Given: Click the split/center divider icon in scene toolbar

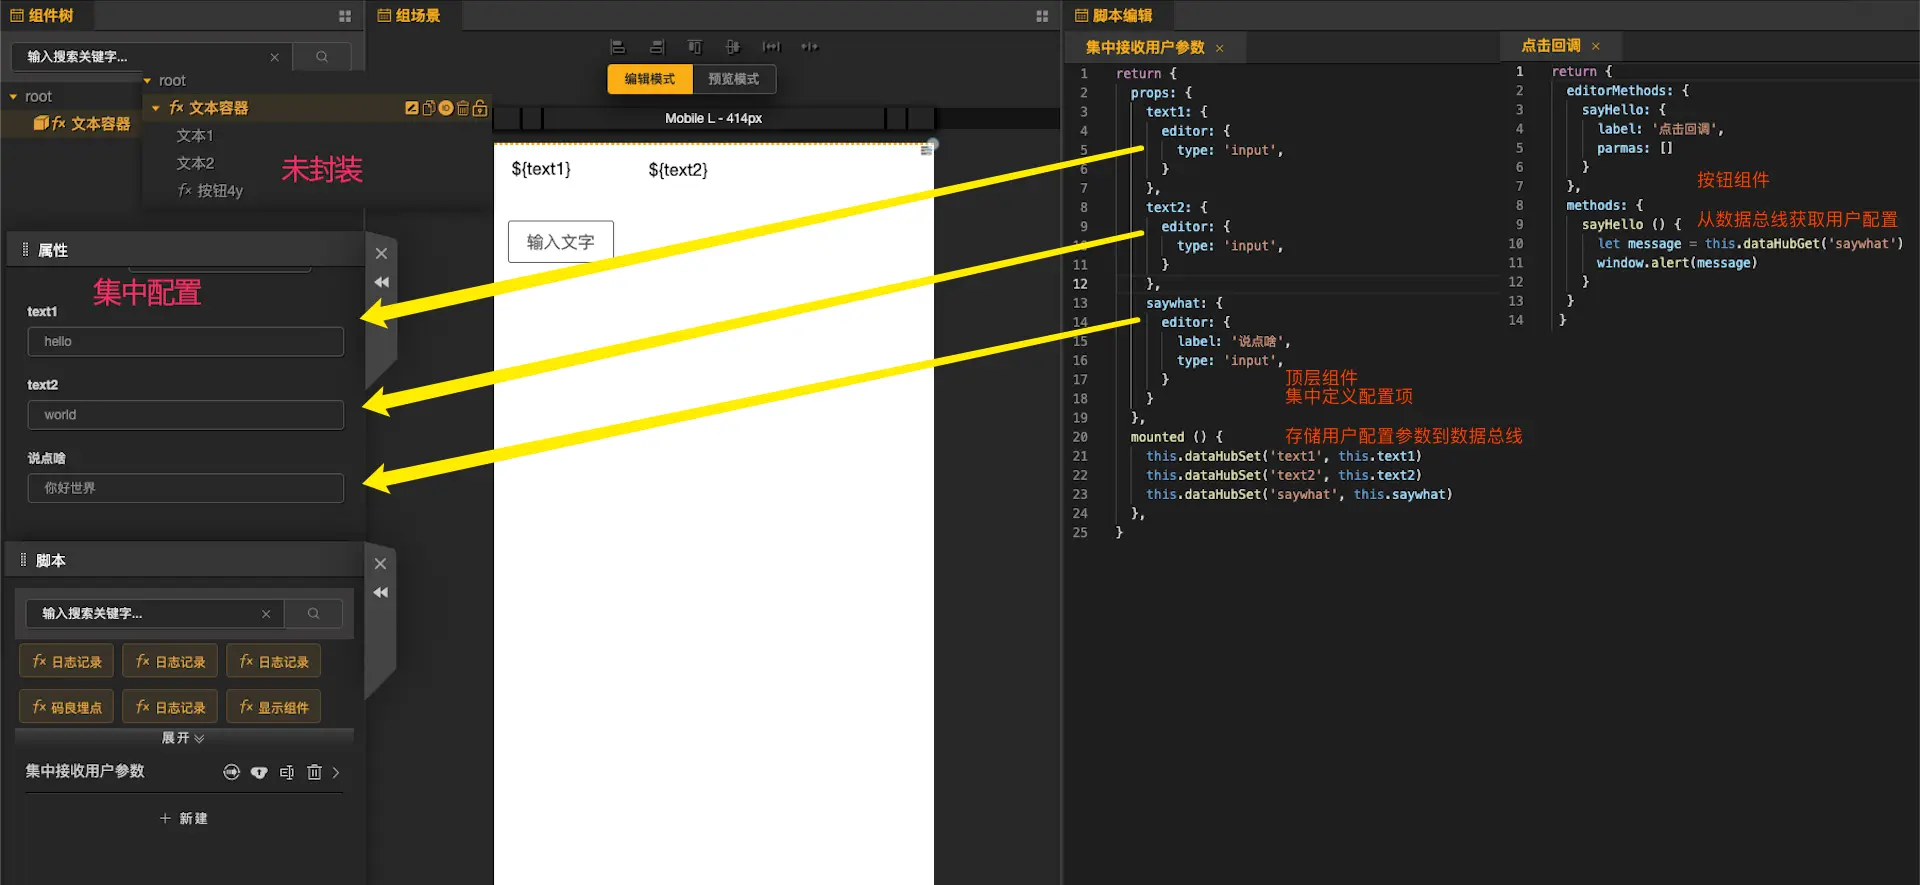Looking at the screenshot, I should point(810,47).
